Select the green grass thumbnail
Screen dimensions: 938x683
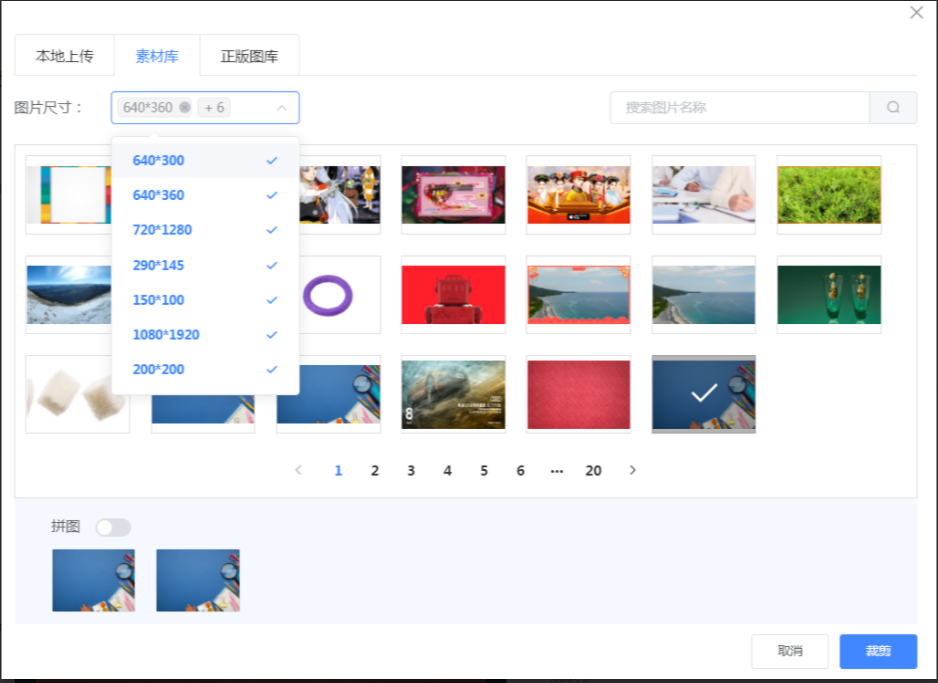point(829,195)
